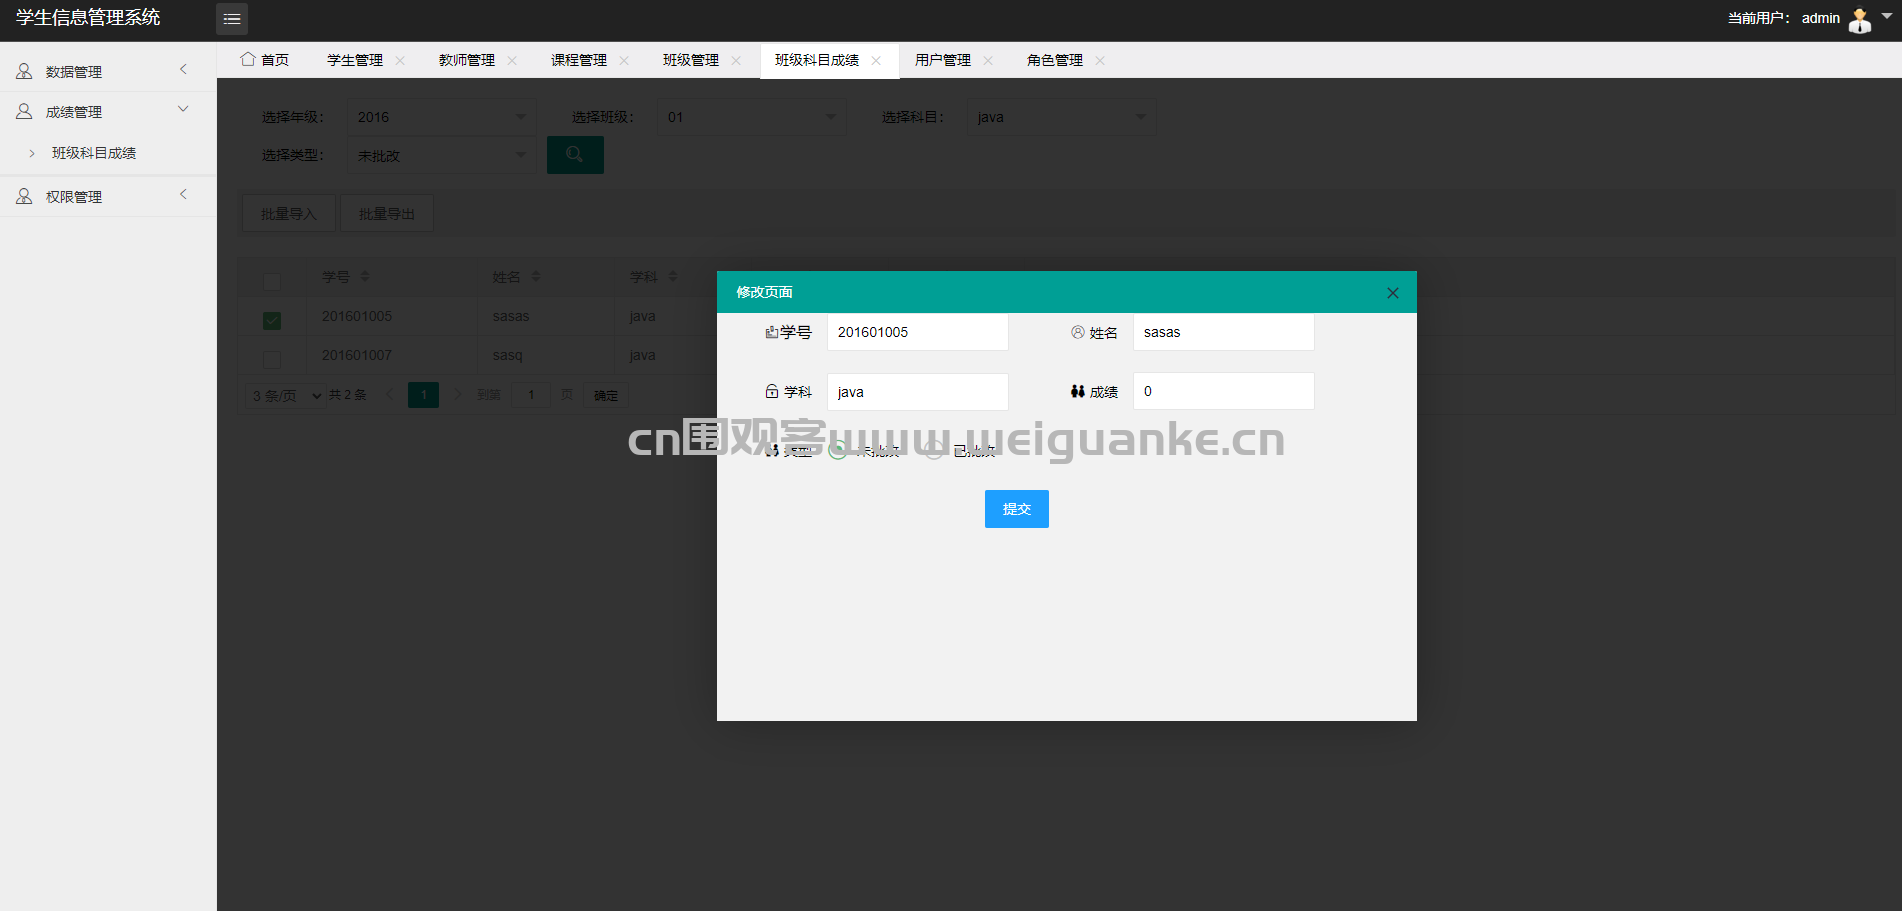This screenshot has width=1902, height=911.
Task: Click the 提交 submit button
Action: 1017,509
